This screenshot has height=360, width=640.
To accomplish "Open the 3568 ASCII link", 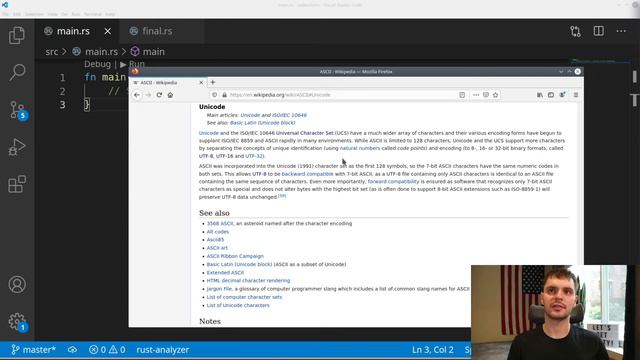I will click(220, 224).
